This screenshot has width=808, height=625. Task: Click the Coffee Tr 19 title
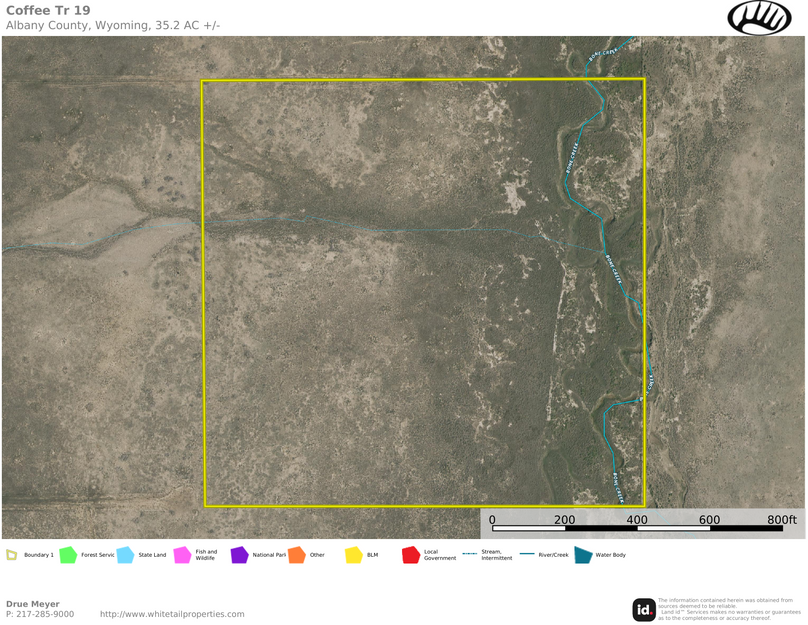47,10
